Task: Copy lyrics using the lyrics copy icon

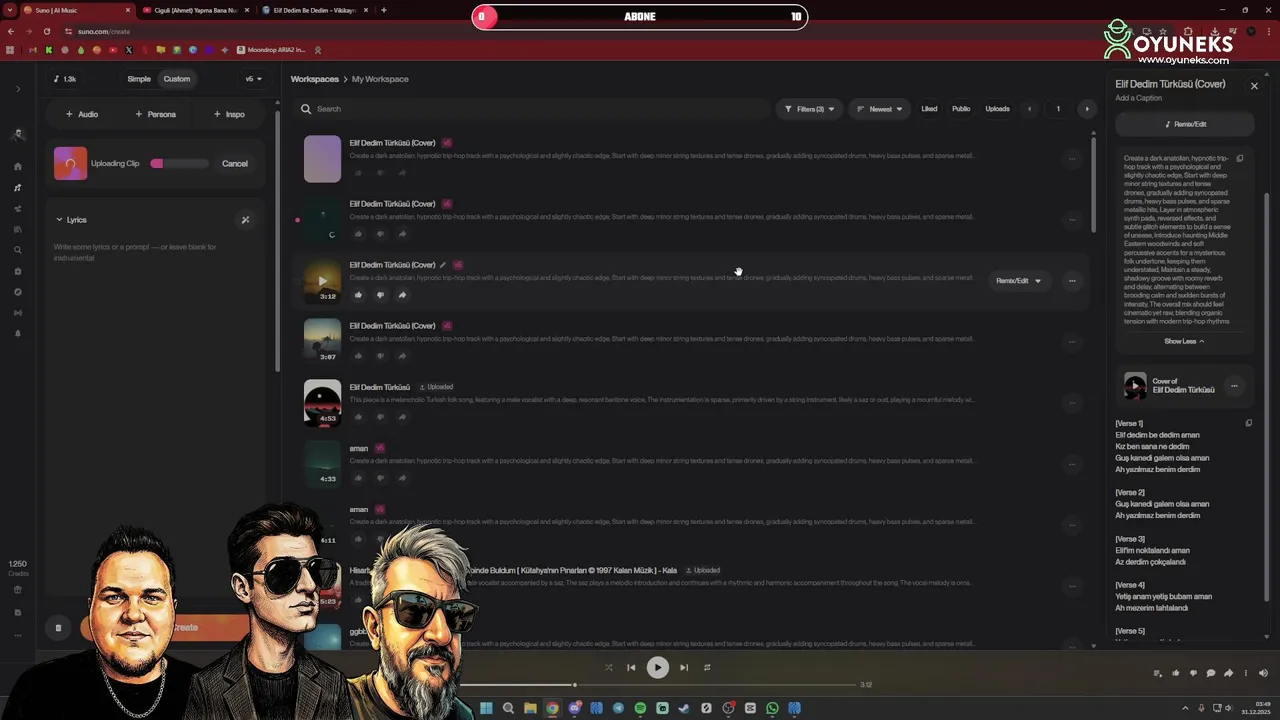Action: 1248,423
